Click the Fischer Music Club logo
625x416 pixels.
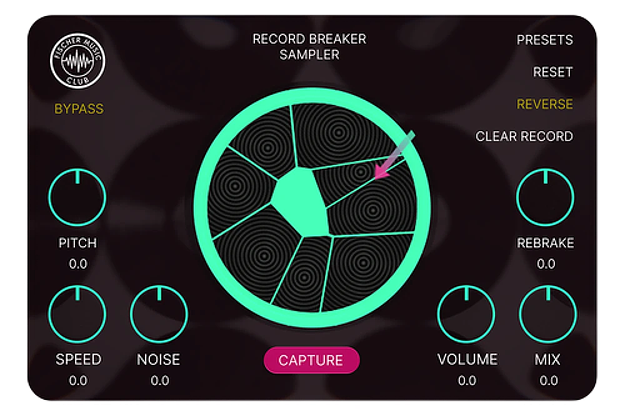pos(78,61)
